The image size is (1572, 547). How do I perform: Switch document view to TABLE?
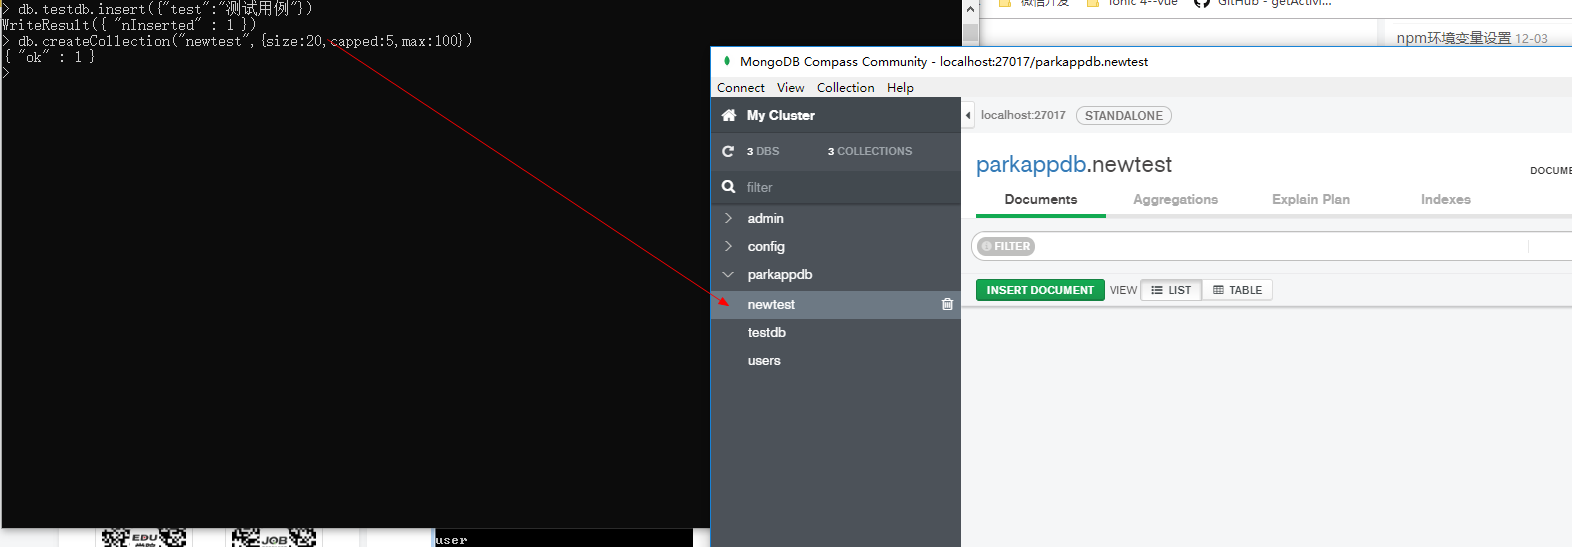pyautogui.click(x=1237, y=290)
